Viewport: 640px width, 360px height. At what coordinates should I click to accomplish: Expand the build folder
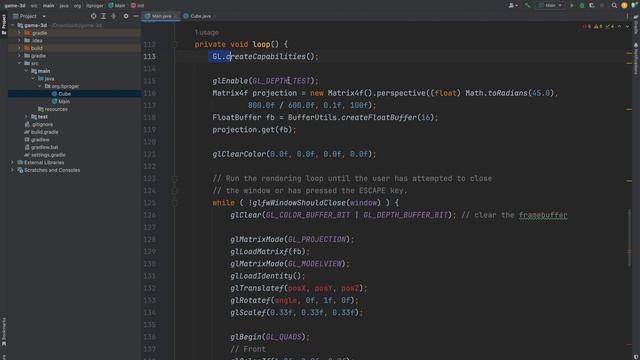(19, 48)
